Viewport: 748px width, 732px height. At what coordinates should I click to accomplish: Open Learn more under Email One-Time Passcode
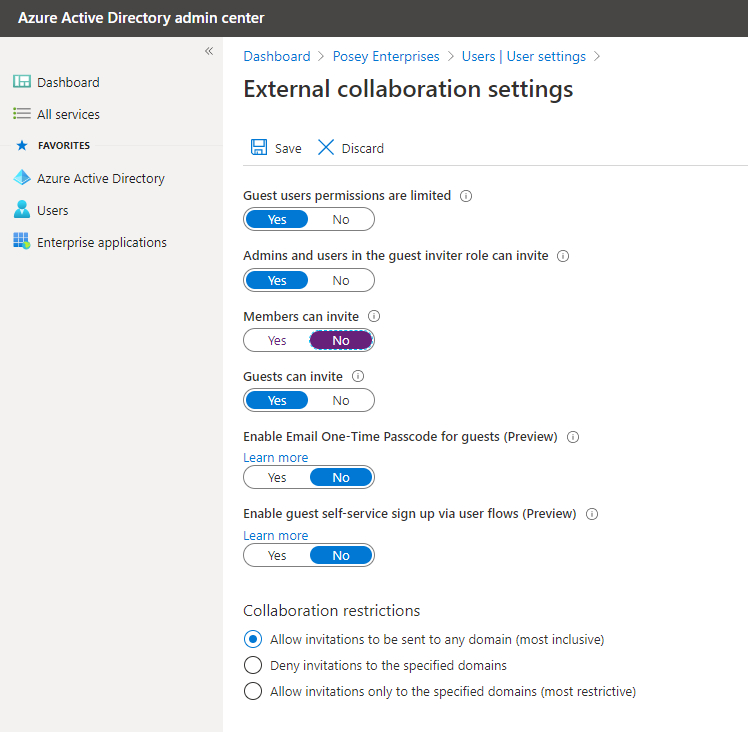[x=276, y=457]
